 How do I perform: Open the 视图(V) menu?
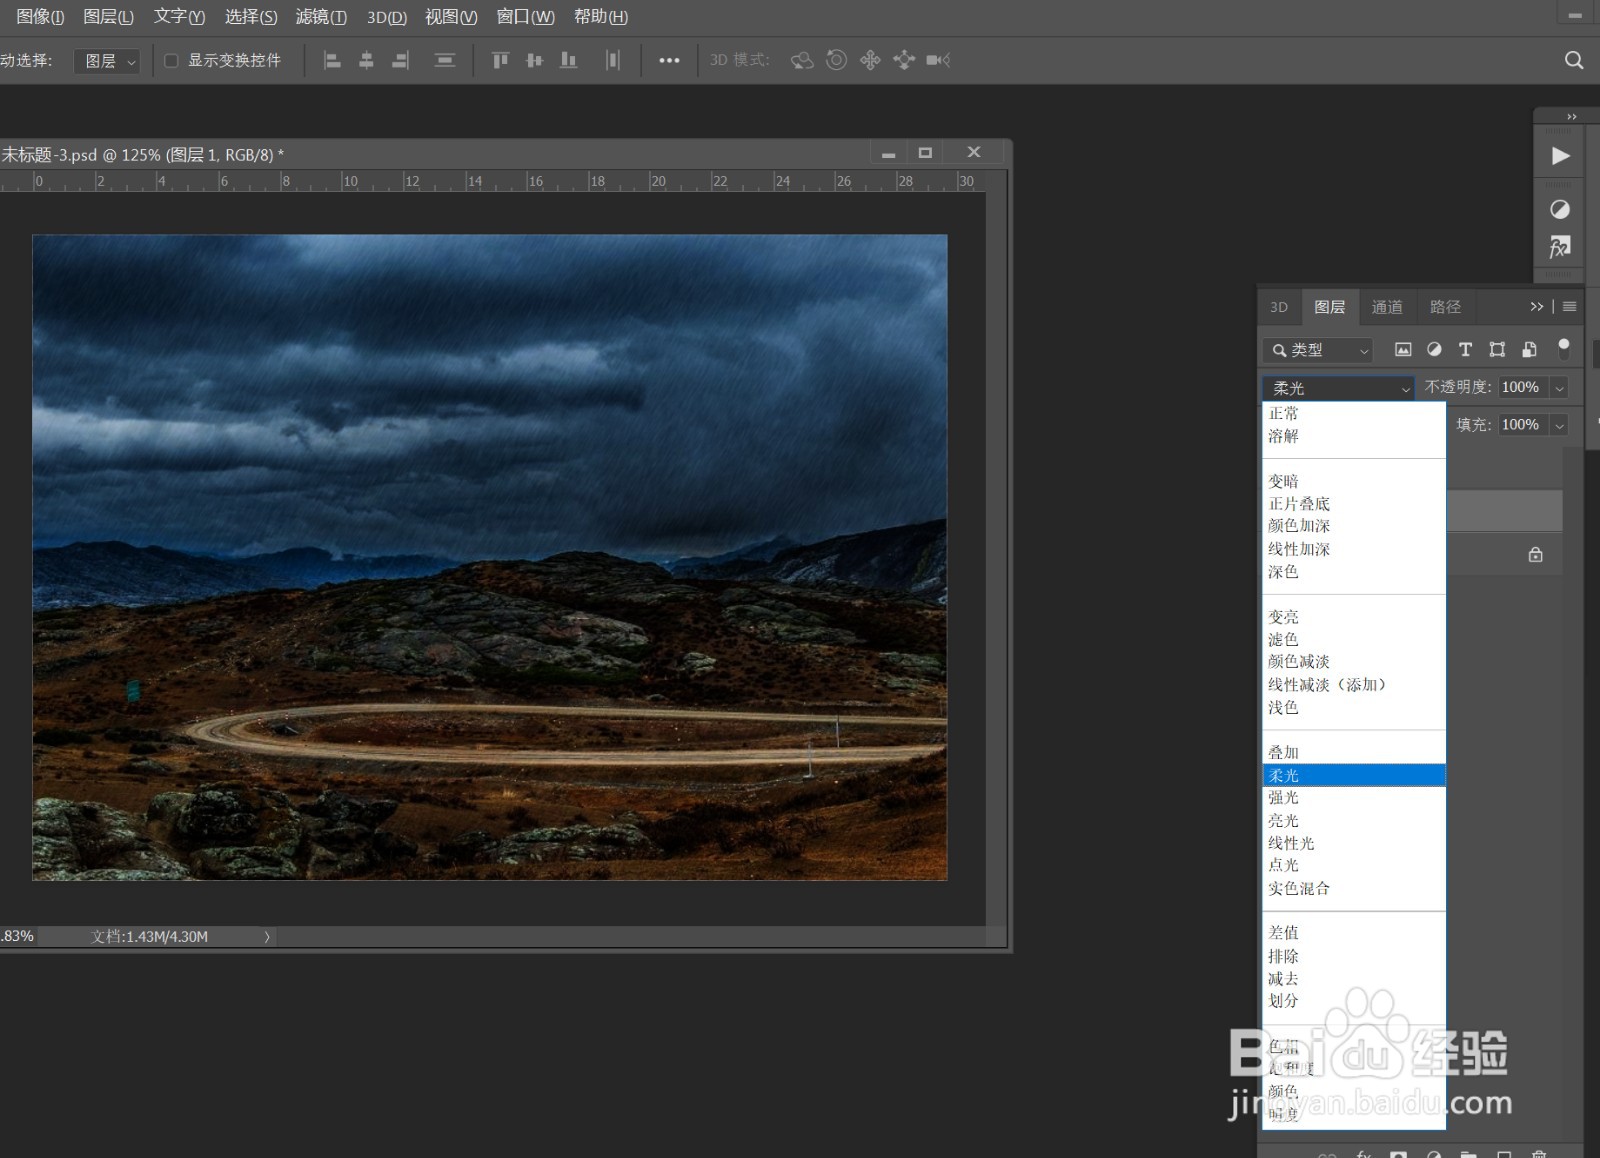[451, 17]
